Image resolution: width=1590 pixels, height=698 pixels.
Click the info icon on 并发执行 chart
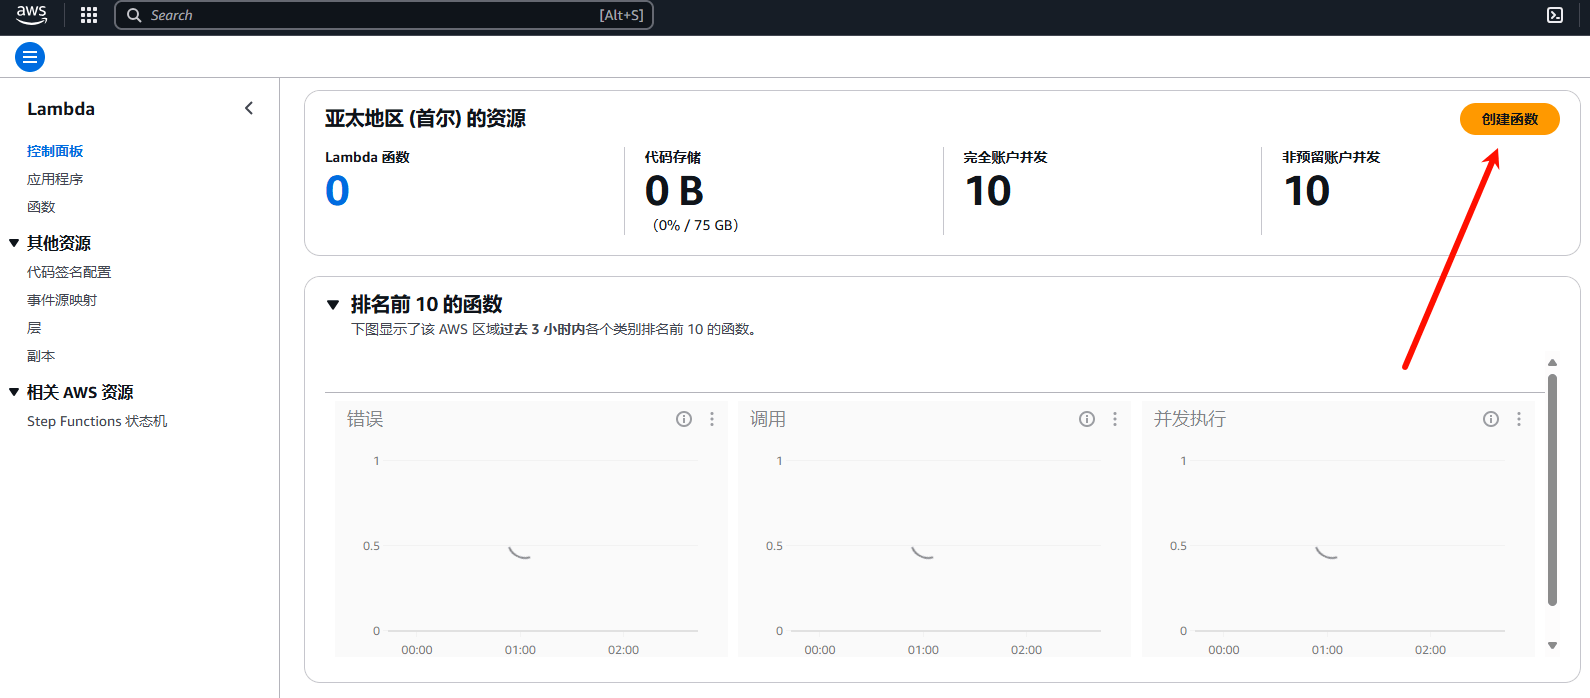pyautogui.click(x=1491, y=419)
